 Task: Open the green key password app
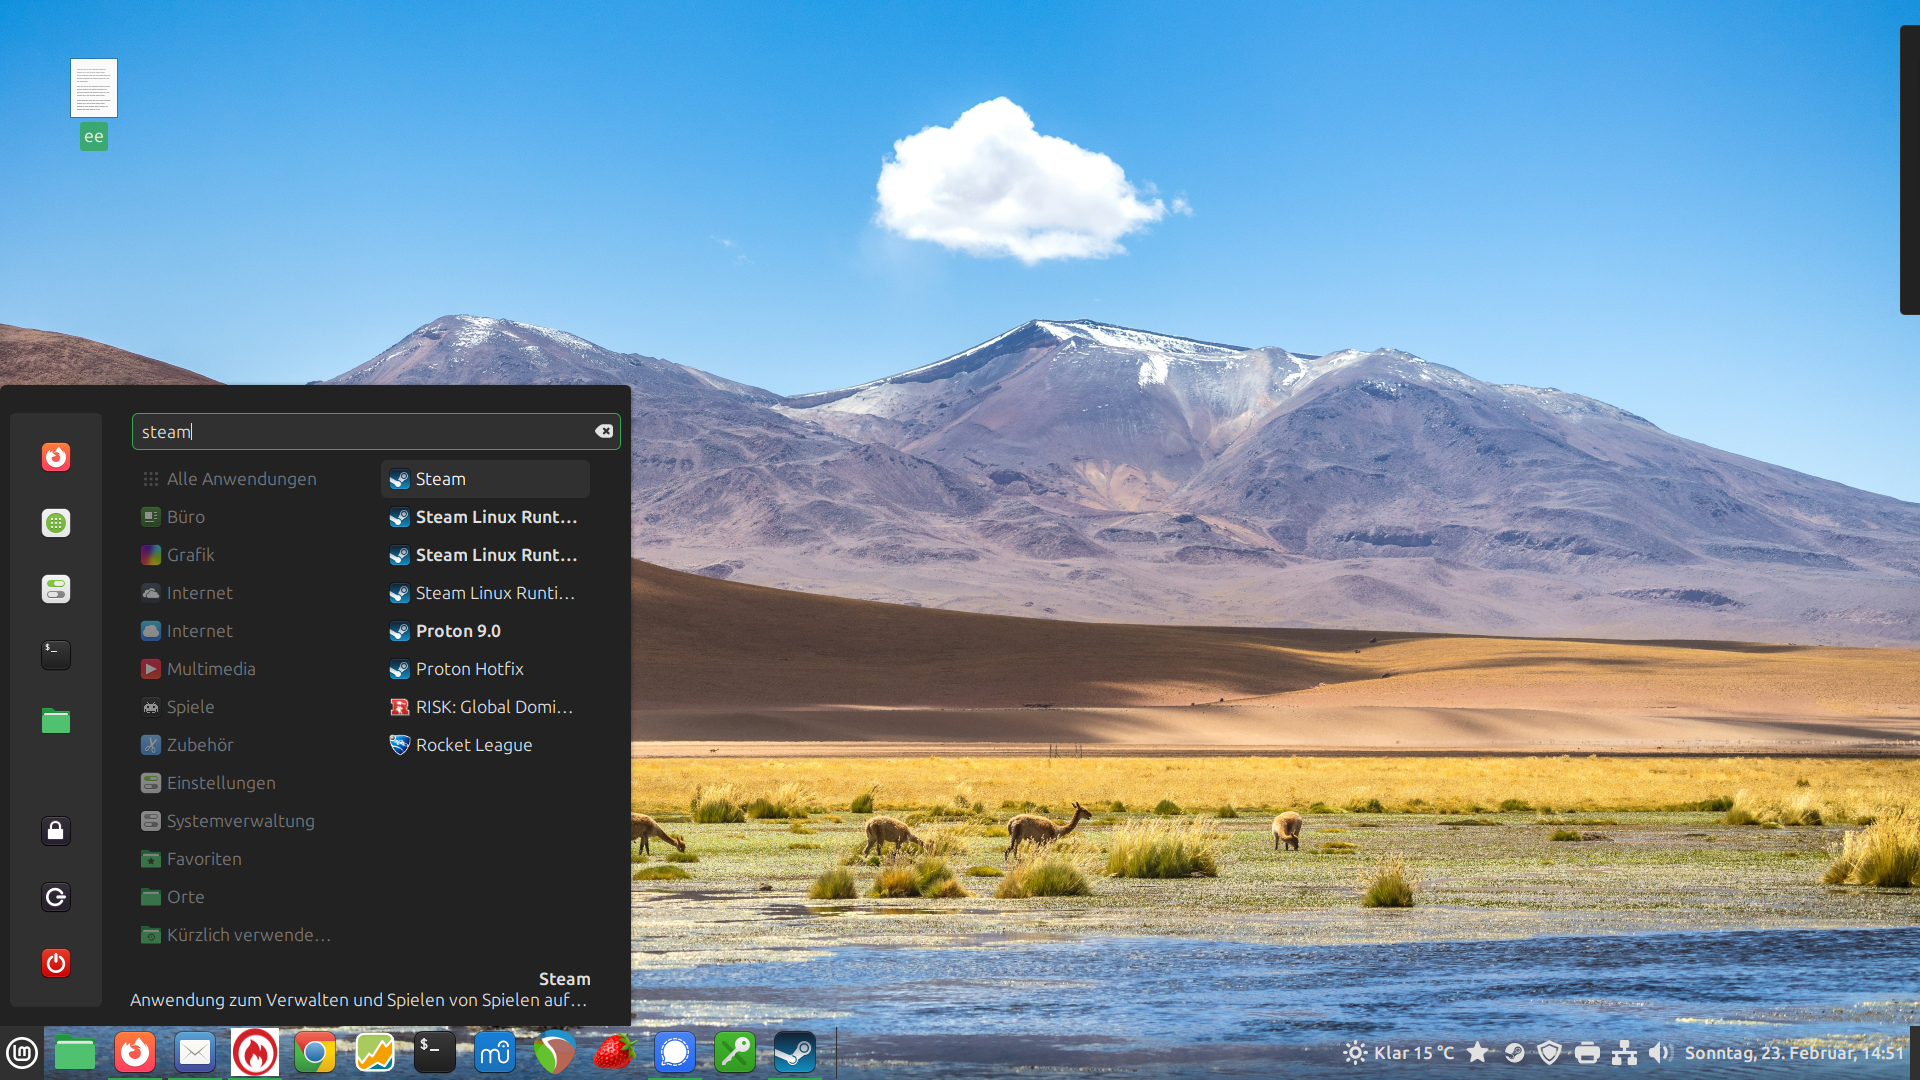tap(735, 1052)
